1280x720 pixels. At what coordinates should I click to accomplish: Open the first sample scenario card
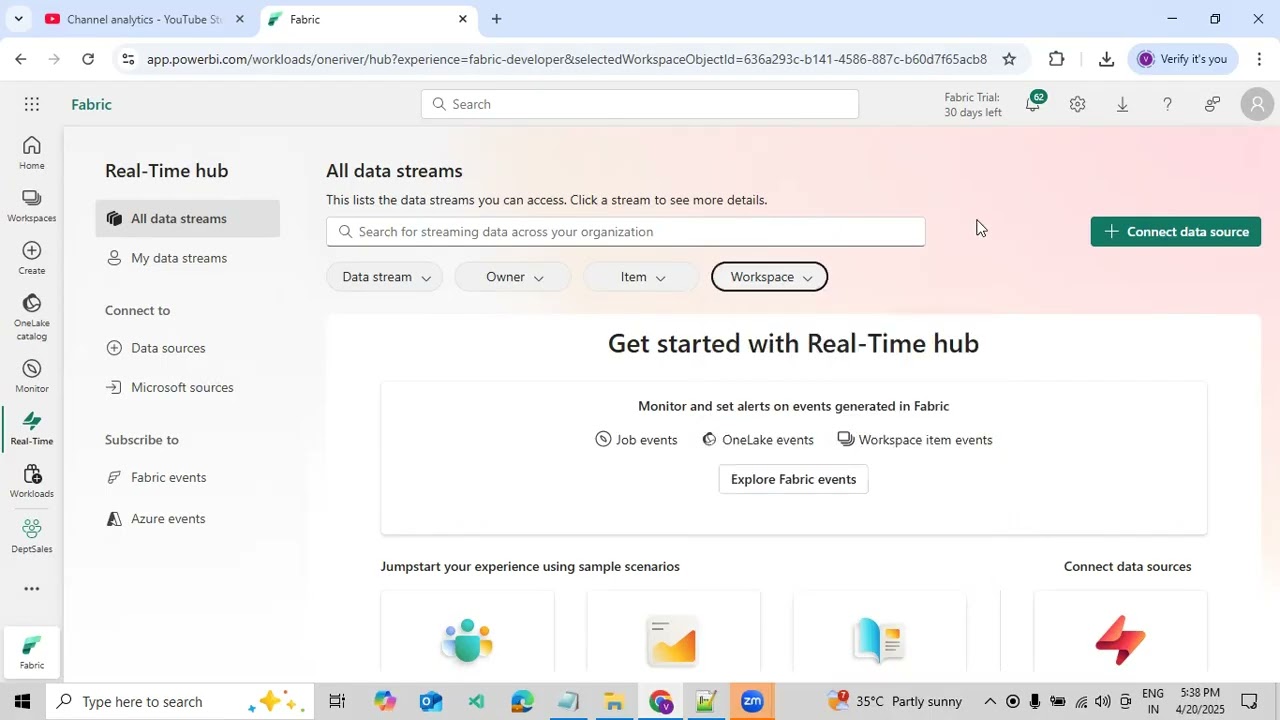point(467,631)
